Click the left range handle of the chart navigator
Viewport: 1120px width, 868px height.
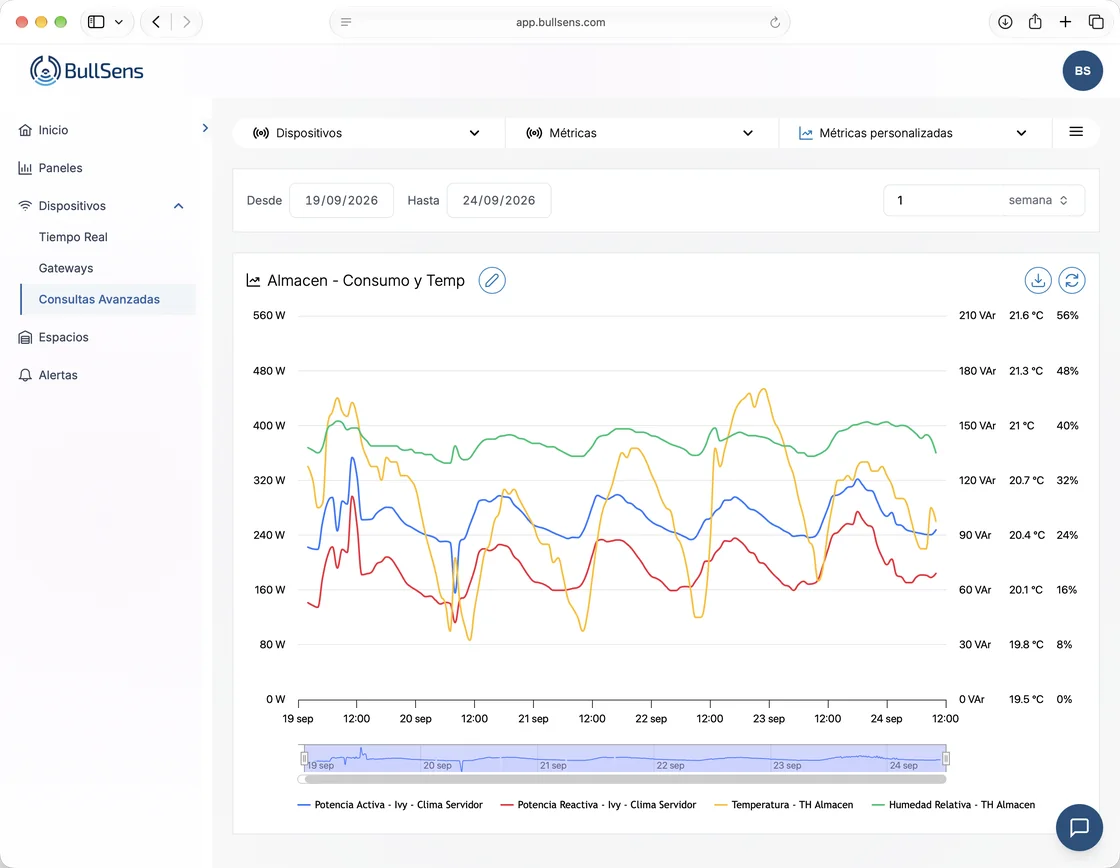(304, 758)
